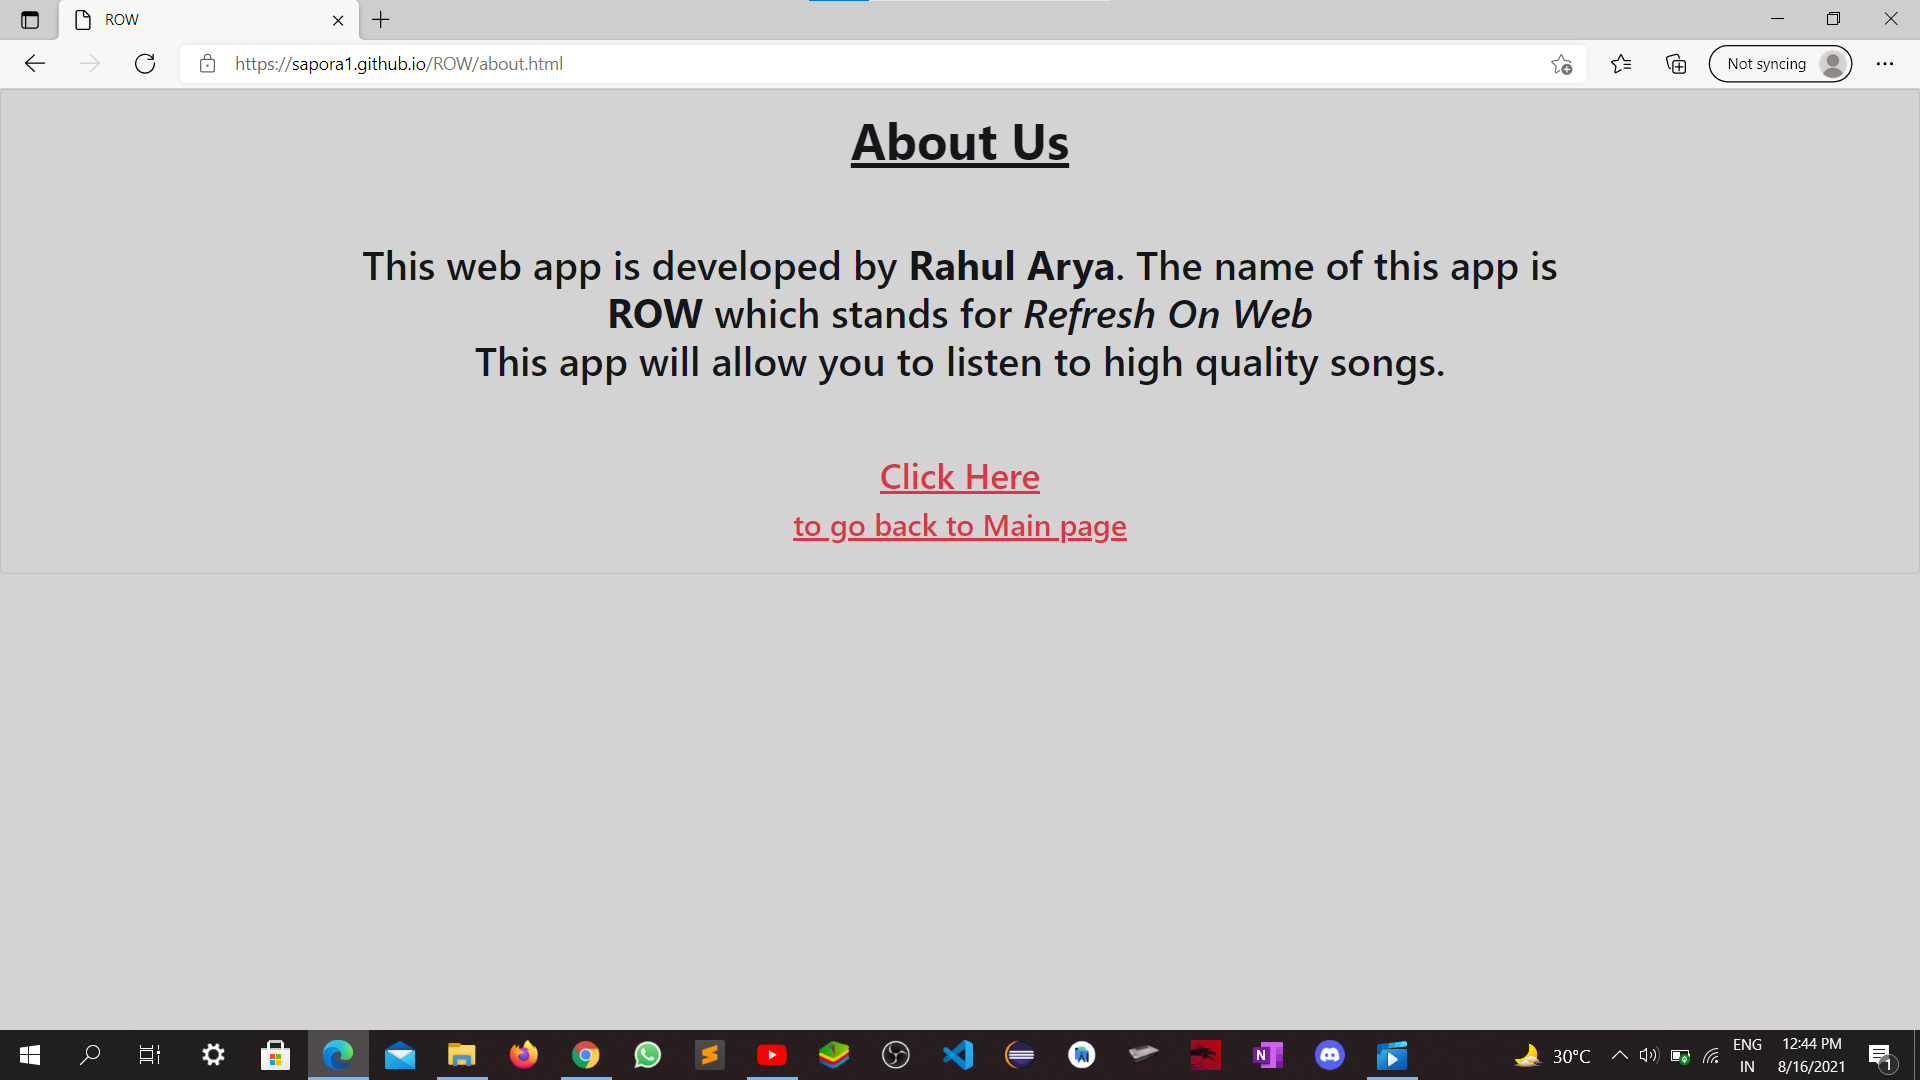Click the address bar URL

click(x=400, y=64)
